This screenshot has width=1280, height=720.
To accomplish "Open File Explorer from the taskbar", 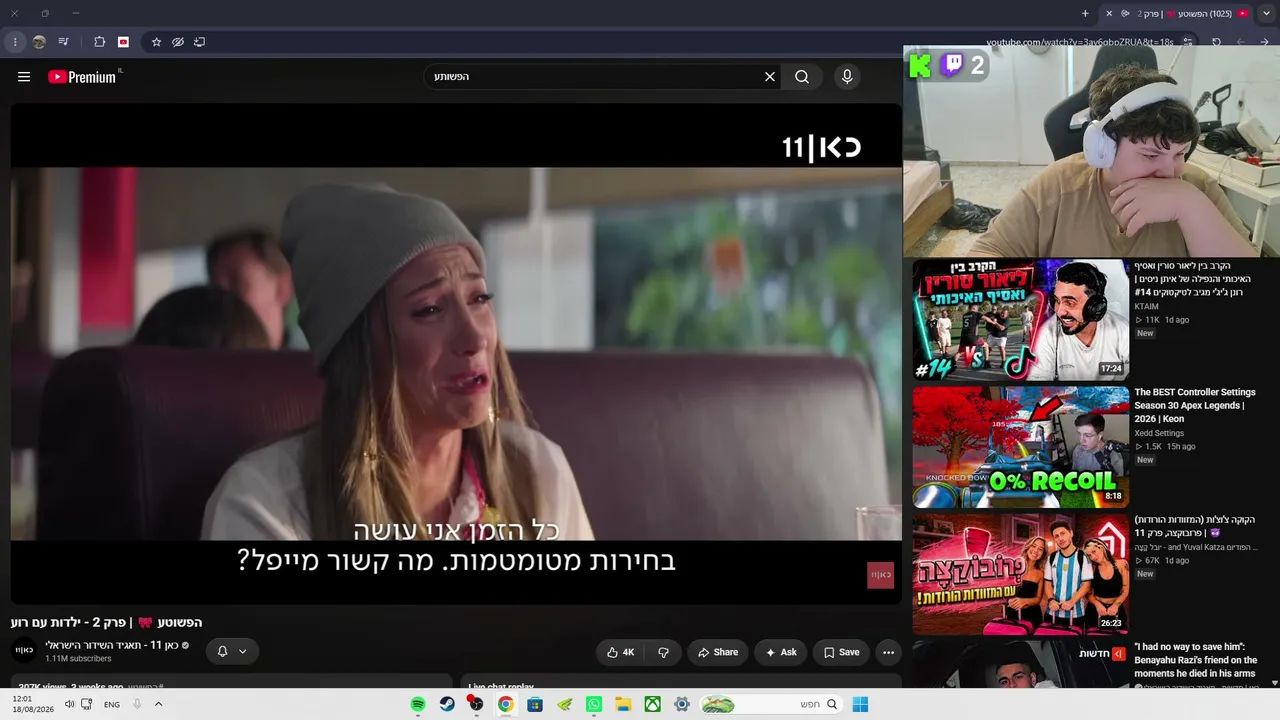I will 623,704.
